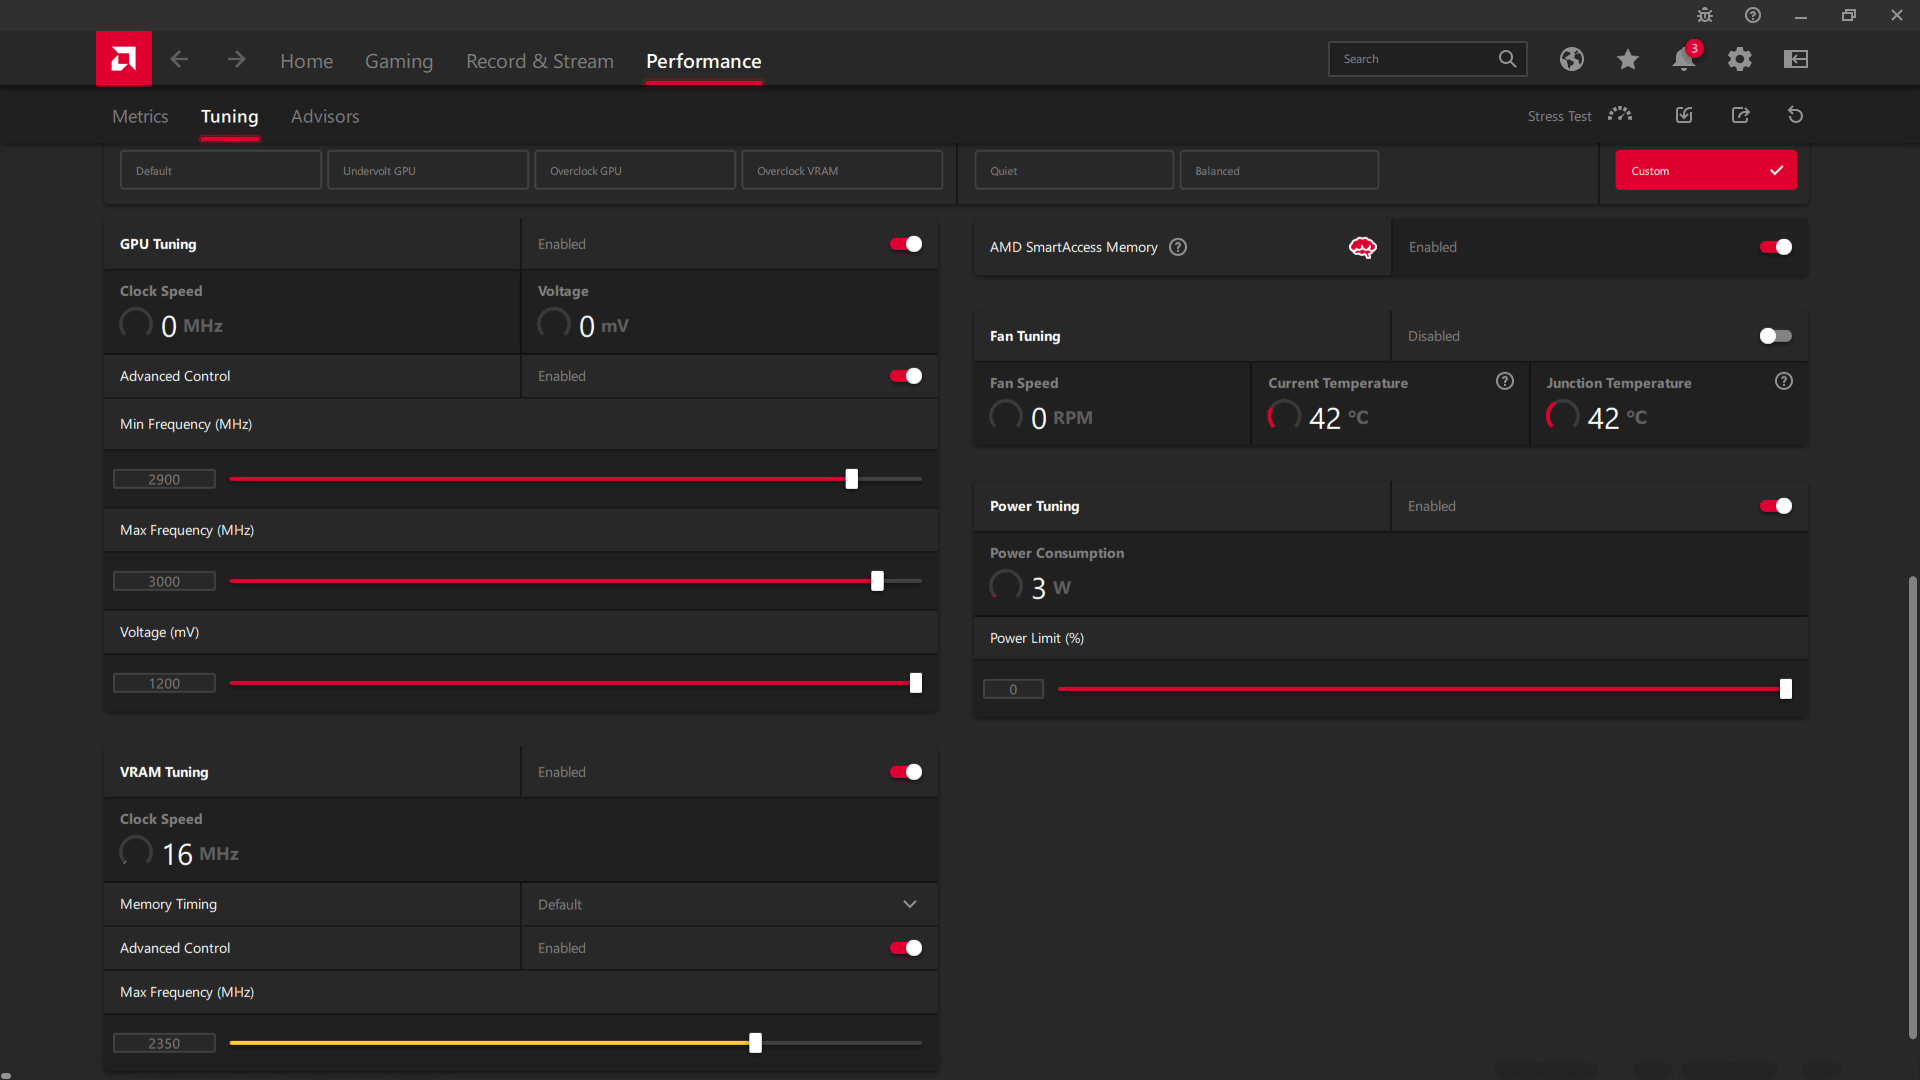Click the search magnifier icon

click(1507, 59)
